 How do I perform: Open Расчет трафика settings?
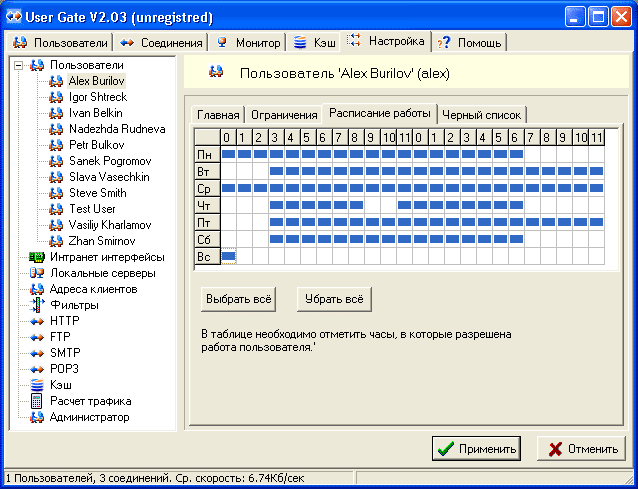click(91, 401)
